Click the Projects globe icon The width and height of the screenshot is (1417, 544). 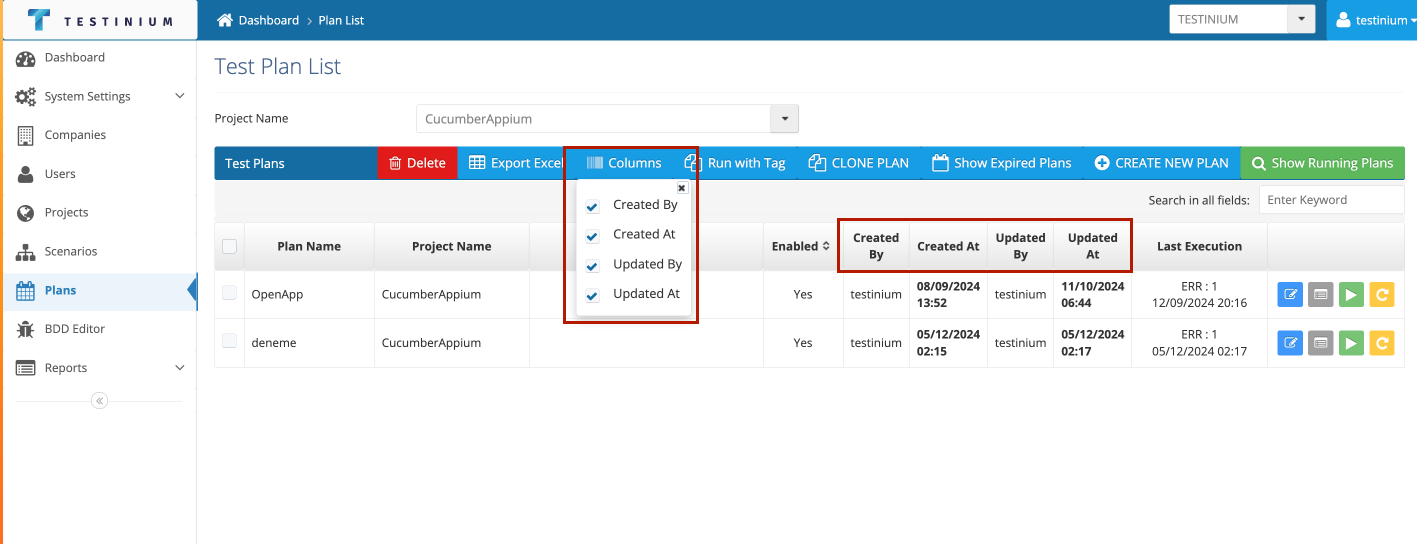pos(26,213)
